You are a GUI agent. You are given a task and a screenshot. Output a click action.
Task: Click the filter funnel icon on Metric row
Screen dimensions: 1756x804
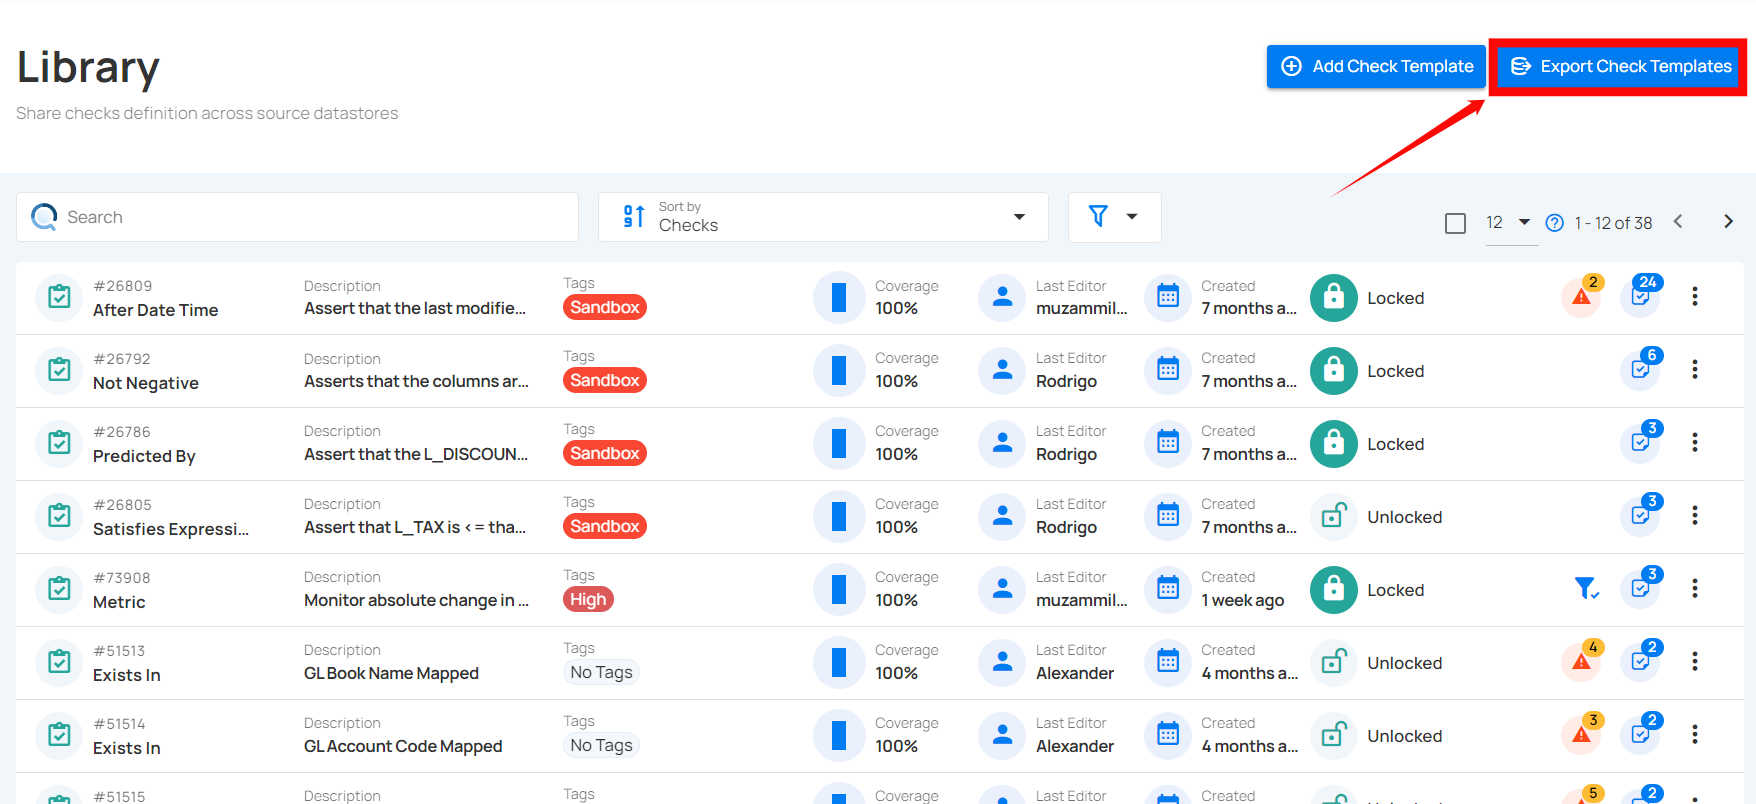point(1586,588)
